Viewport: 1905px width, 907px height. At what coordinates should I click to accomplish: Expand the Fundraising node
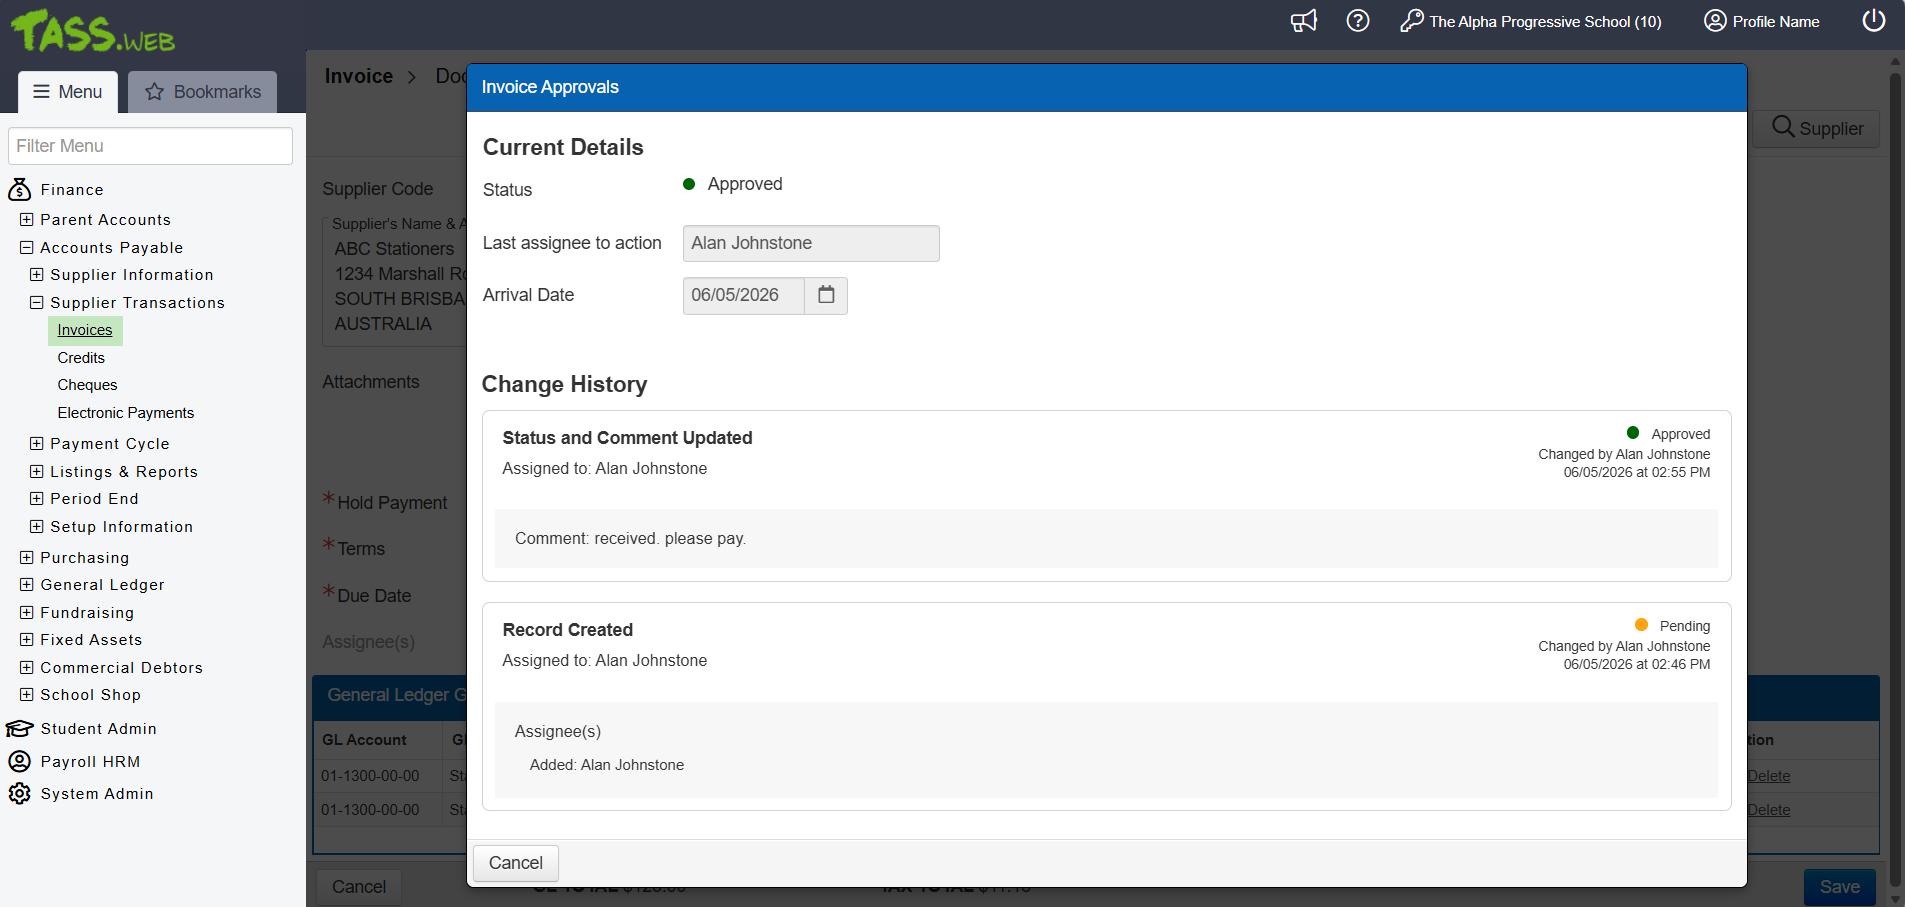coord(27,613)
